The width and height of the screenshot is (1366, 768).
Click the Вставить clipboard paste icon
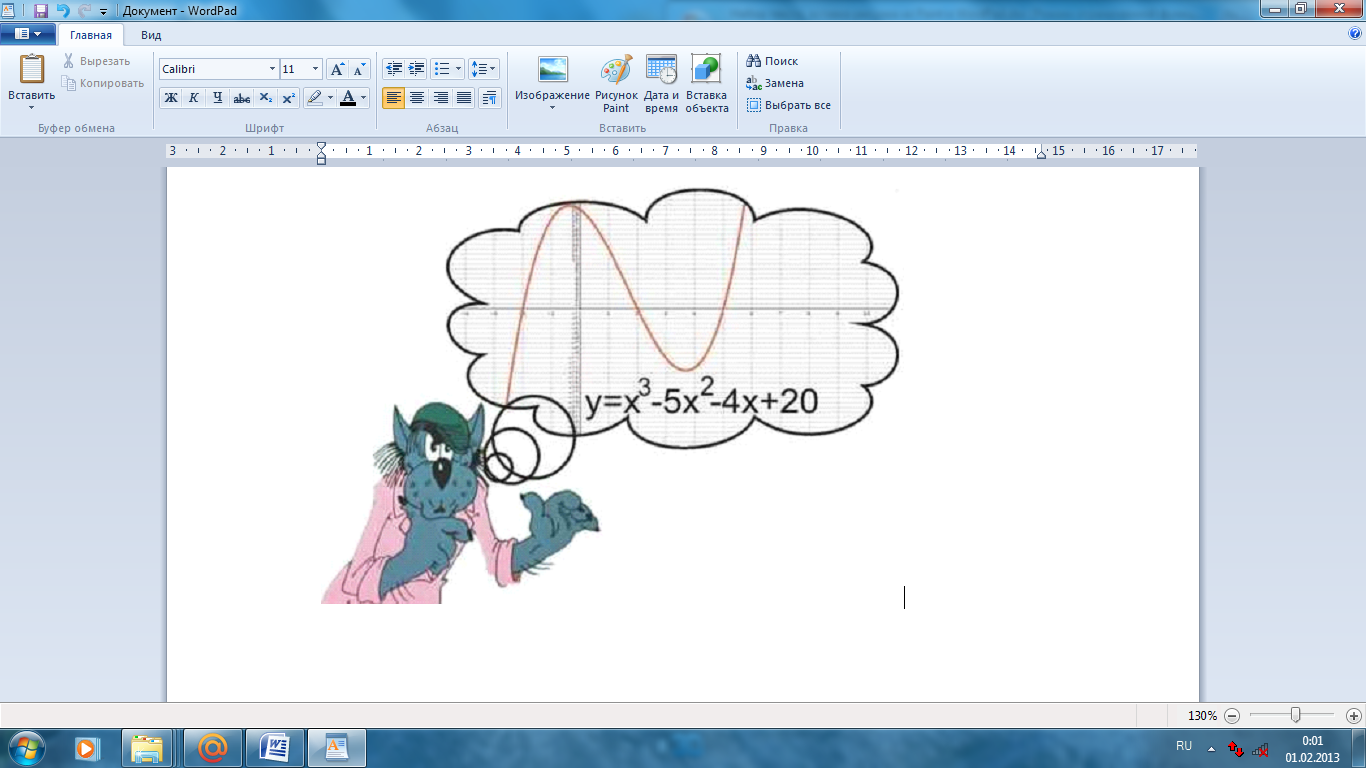32,70
